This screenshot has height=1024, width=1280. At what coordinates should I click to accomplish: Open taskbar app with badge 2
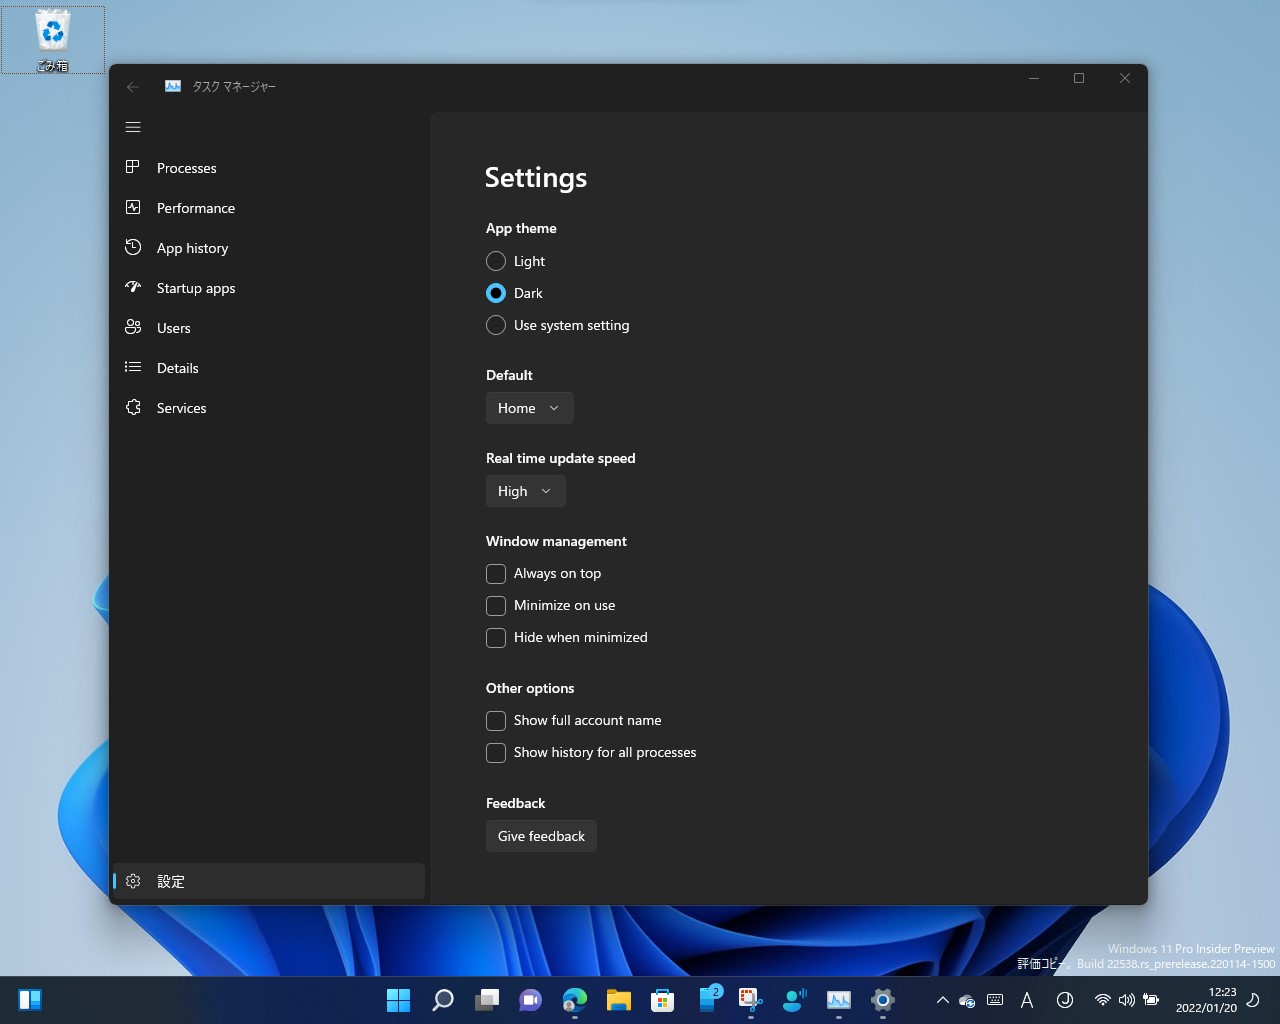point(708,1000)
